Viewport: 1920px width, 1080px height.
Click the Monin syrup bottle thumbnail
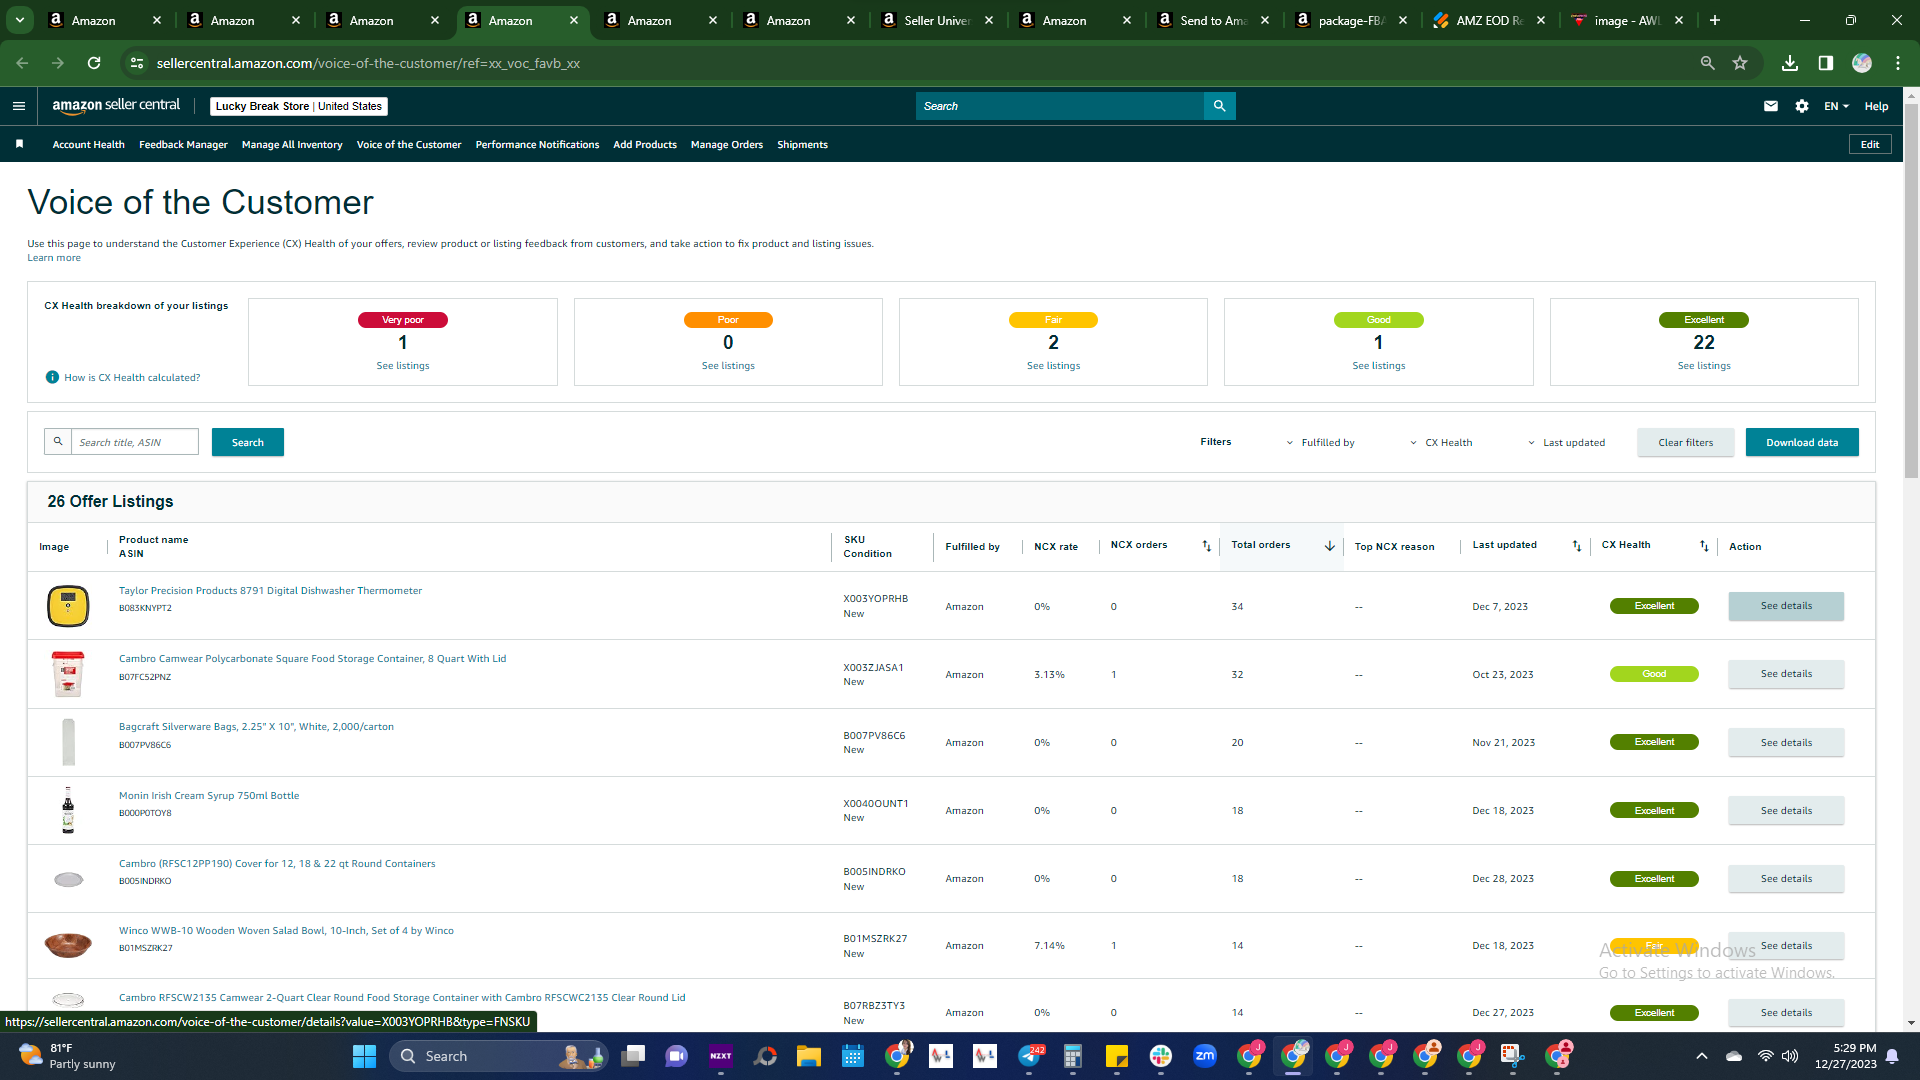68,811
